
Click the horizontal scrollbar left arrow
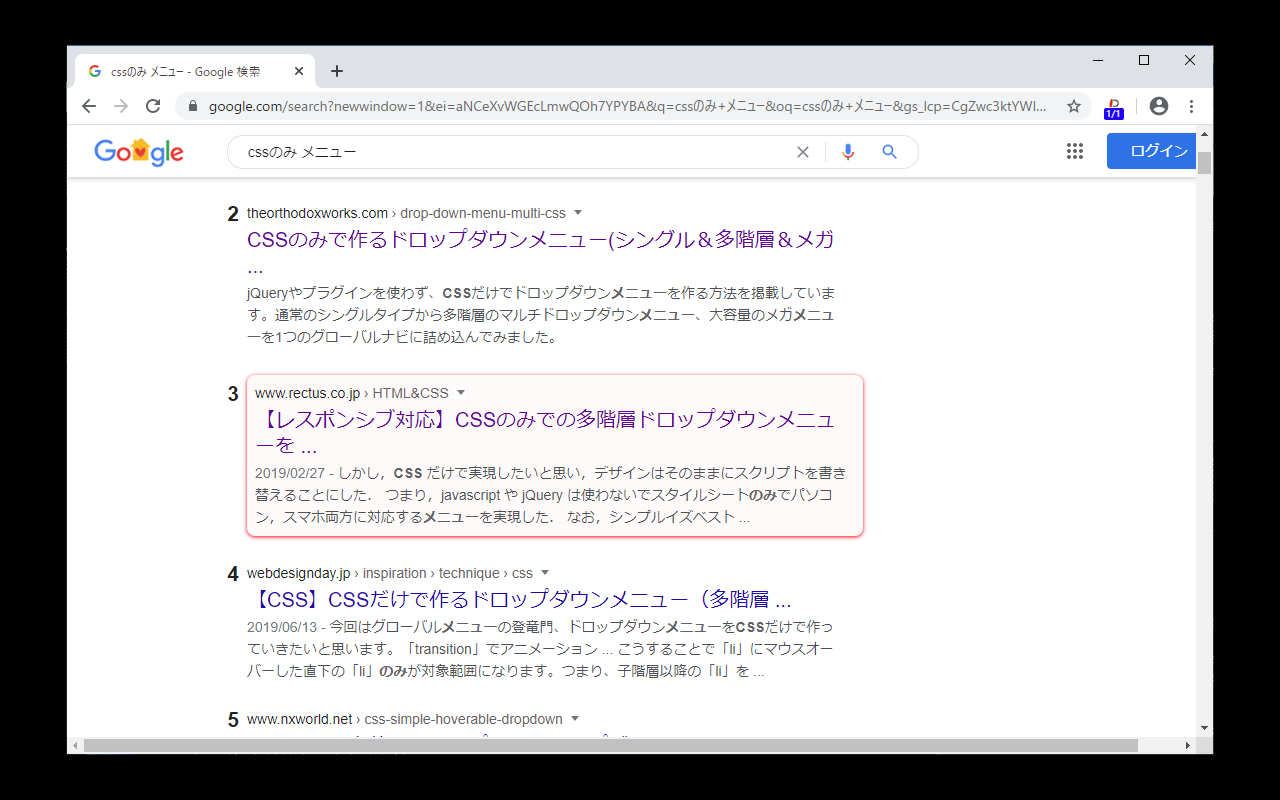tap(75, 745)
